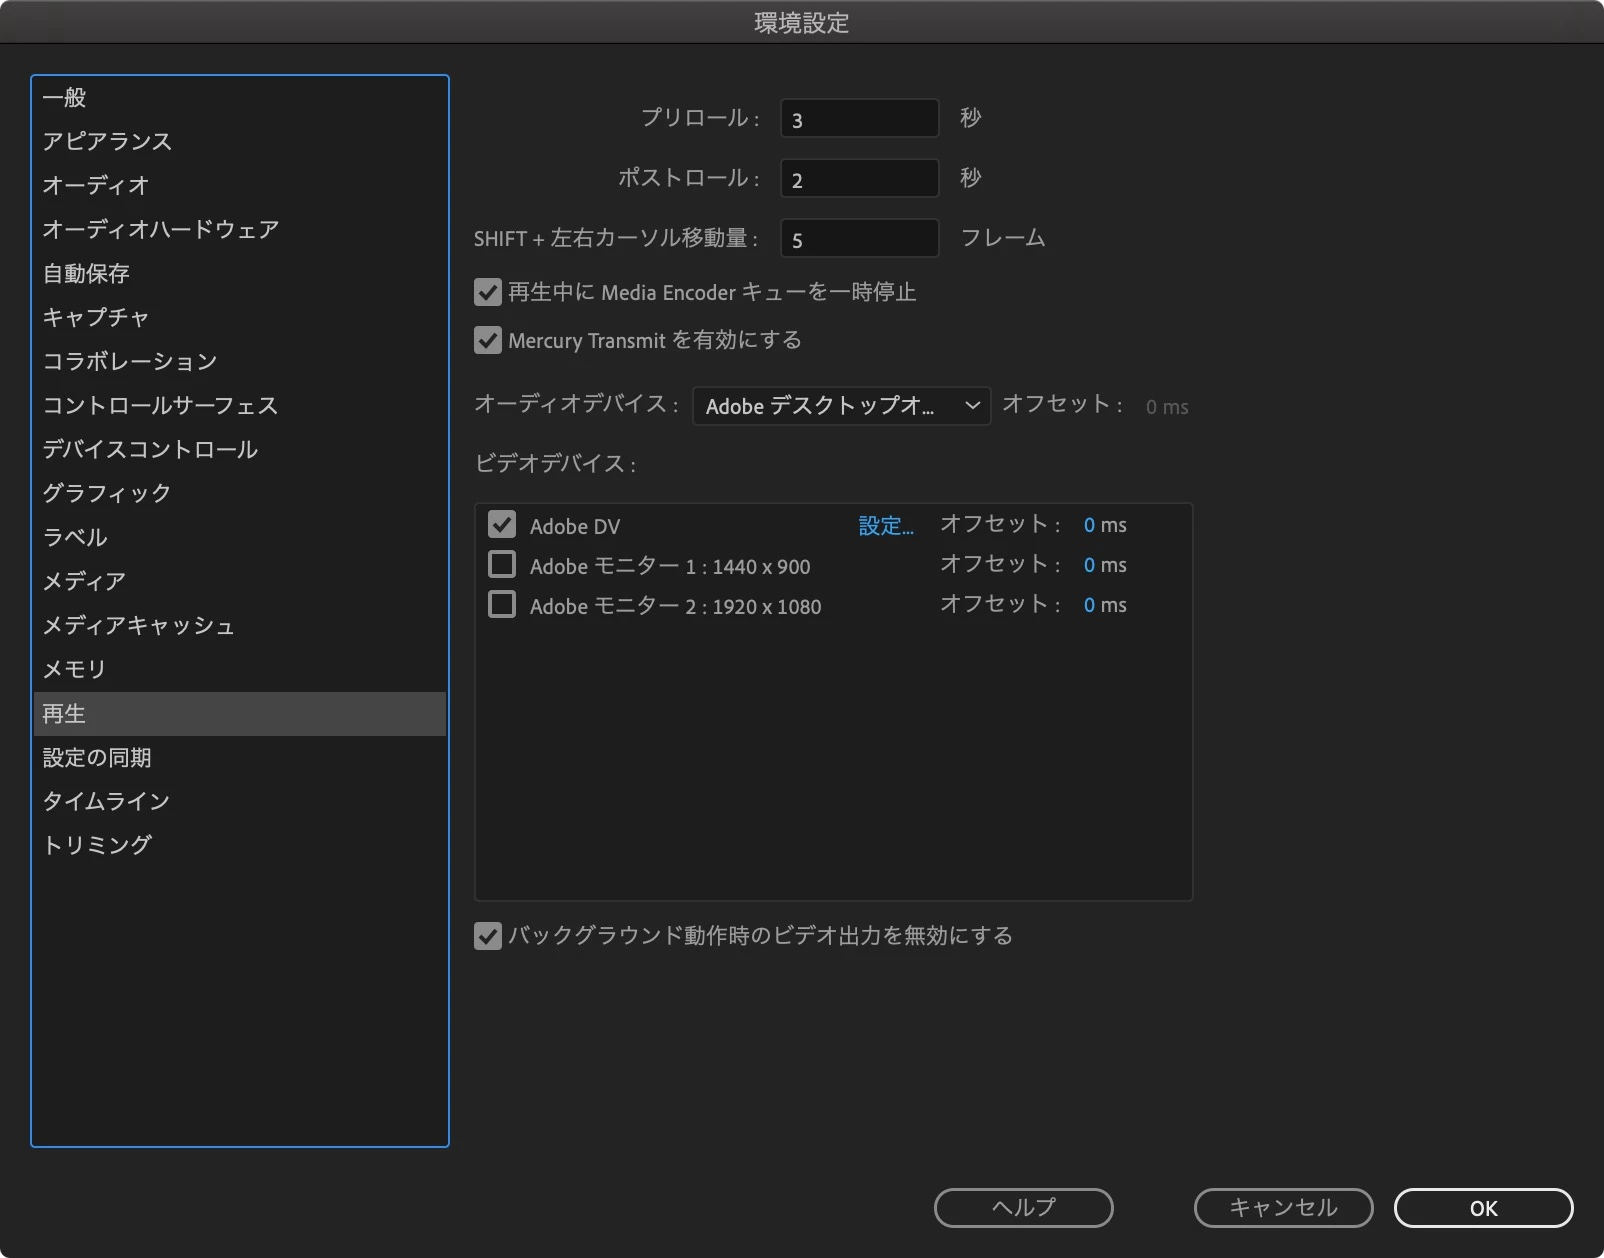Image resolution: width=1604 pixels, height=1258 pixels.
Task: Open トリミング preferences
Action: (239, 846)
